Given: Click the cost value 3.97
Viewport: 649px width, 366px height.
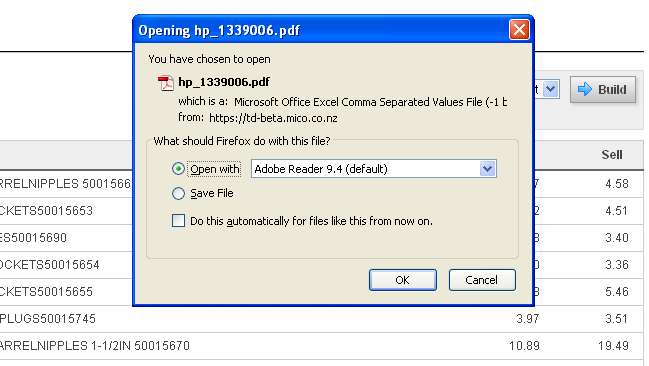Looking at the screenshot, I should (528, 319).
